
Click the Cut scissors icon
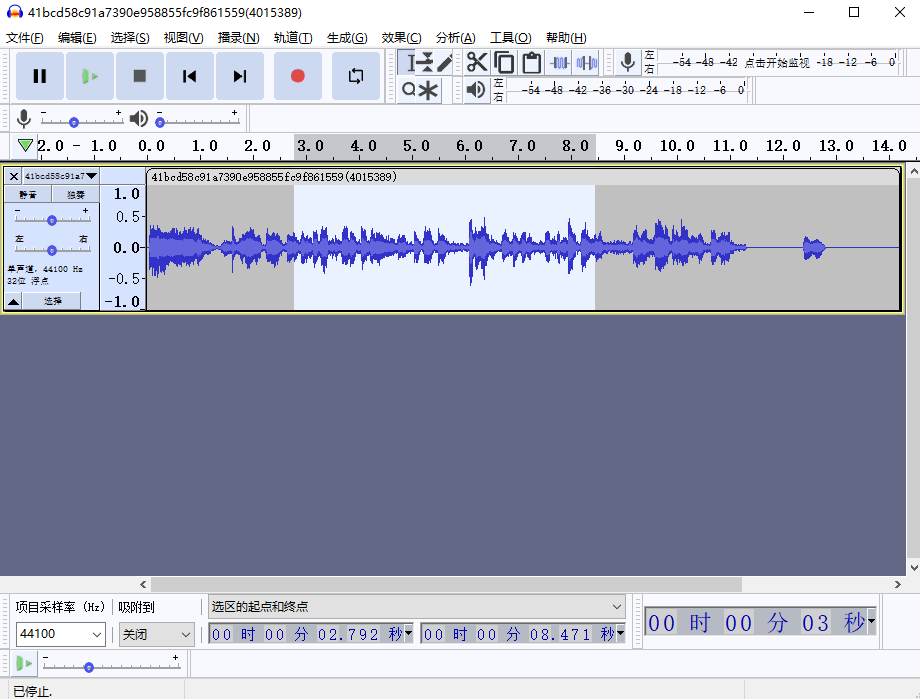click(477, 62)
